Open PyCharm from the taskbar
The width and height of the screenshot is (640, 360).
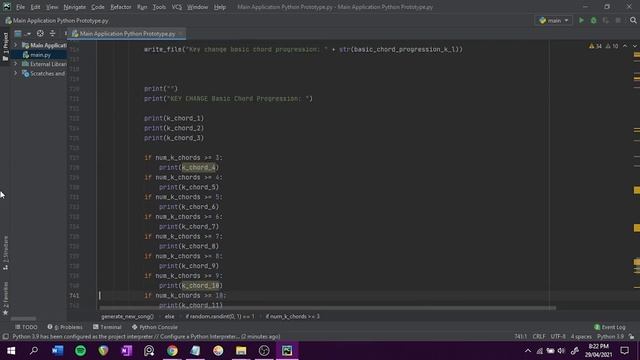pyautogui.click(x=287, y=351)
